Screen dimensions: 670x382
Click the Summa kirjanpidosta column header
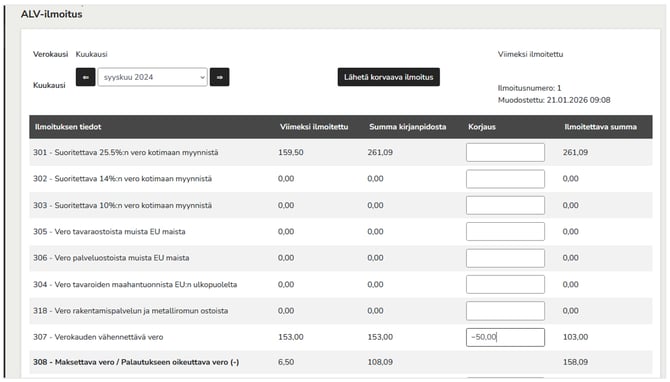[408, 127]
